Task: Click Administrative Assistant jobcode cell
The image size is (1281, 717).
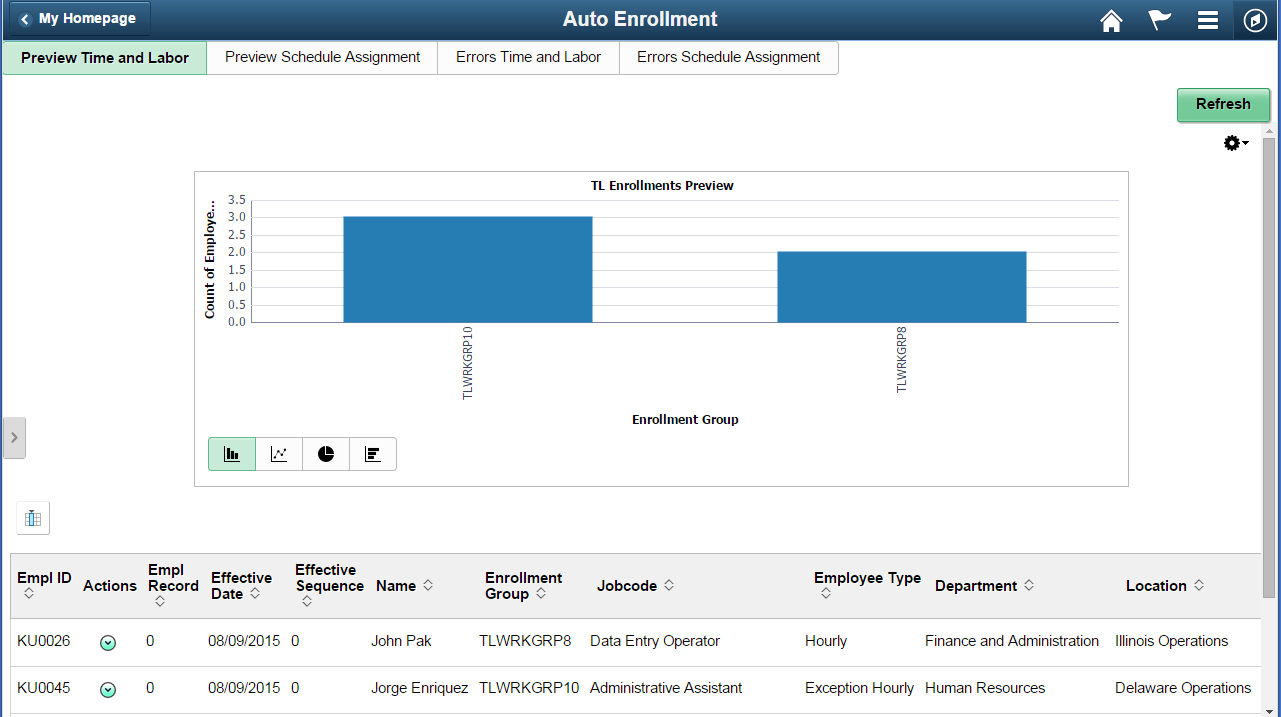Action: coord(666,688)
